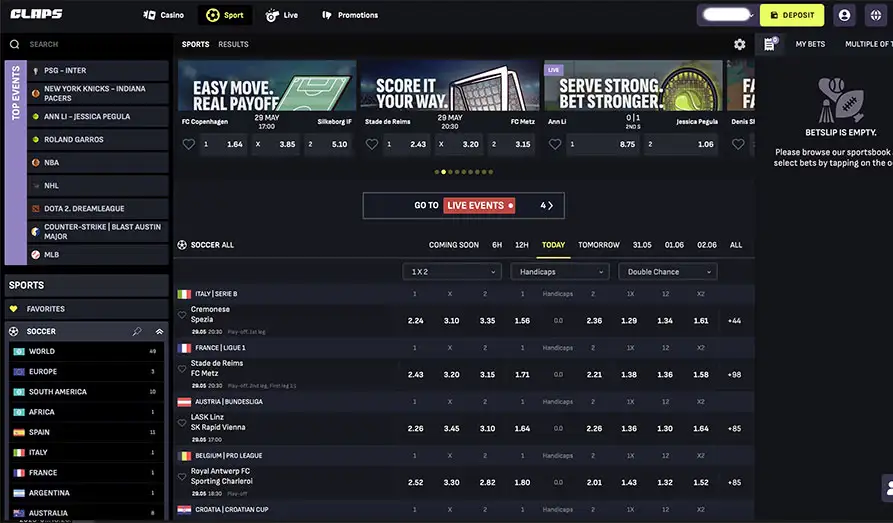Open the Casino section
The width and height of the screenshot is (893, 523).
pyautogui.click(x=163, y=15)
